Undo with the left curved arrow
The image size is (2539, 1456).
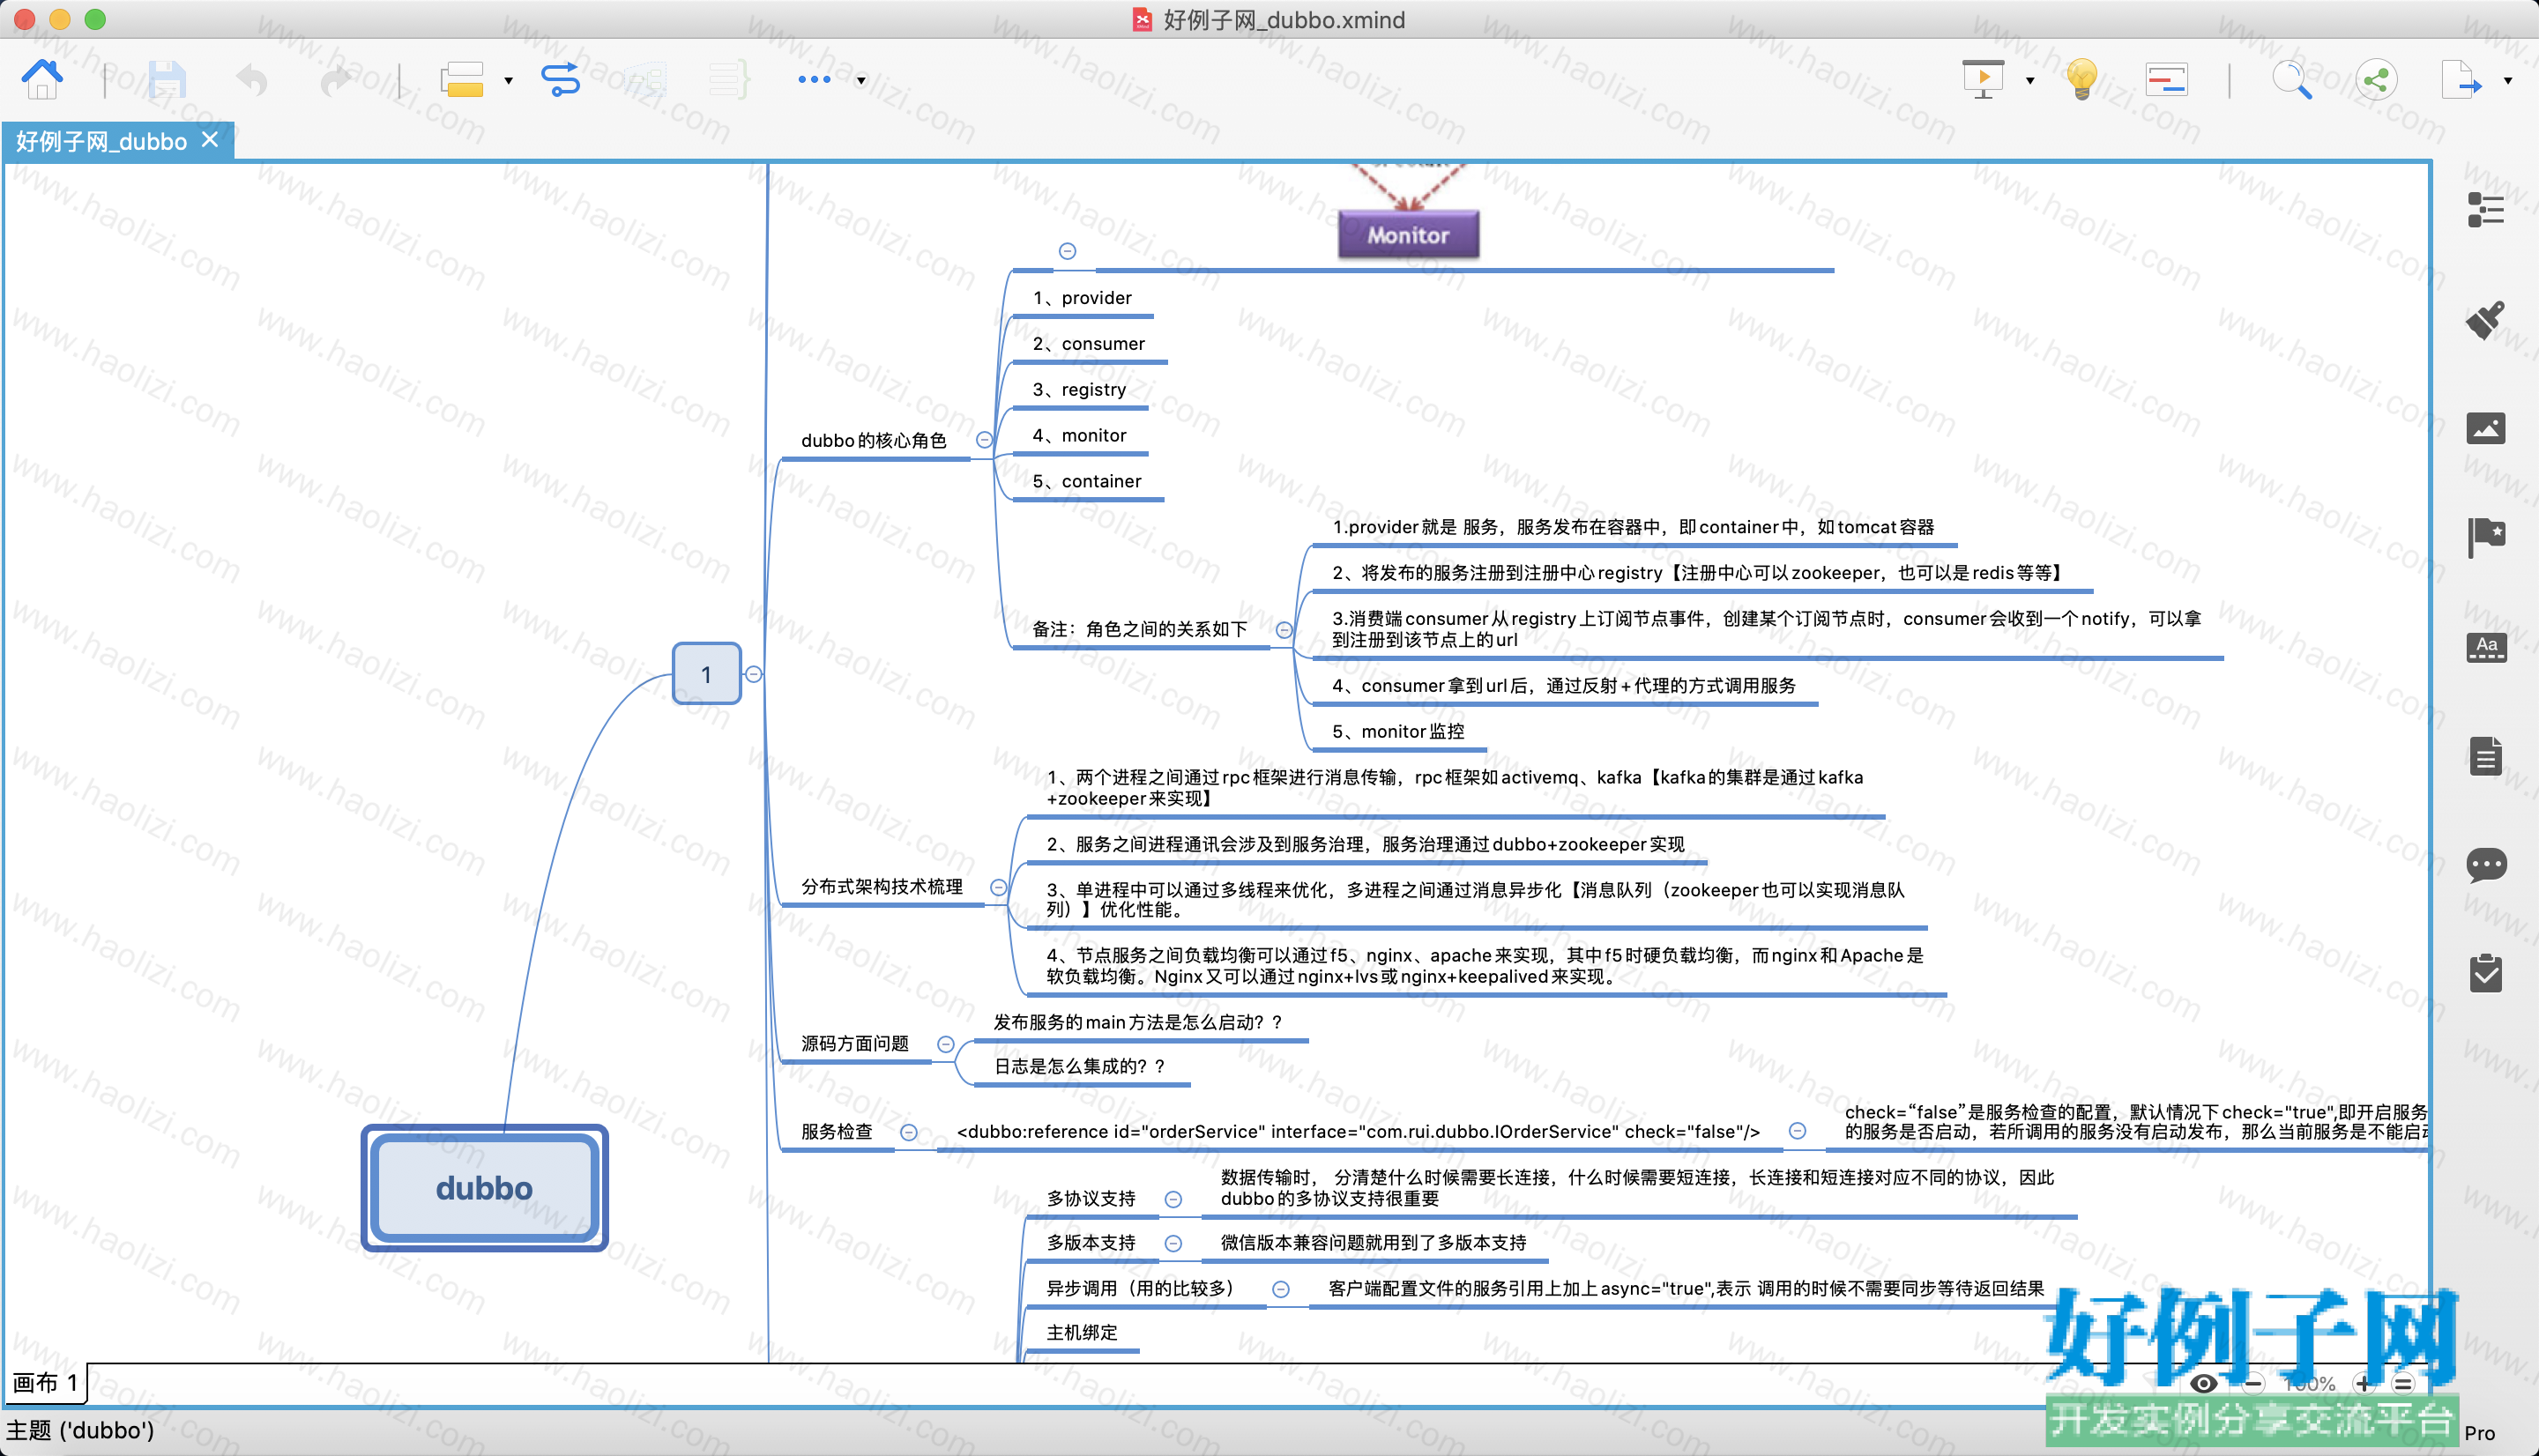tap(251, 79)
